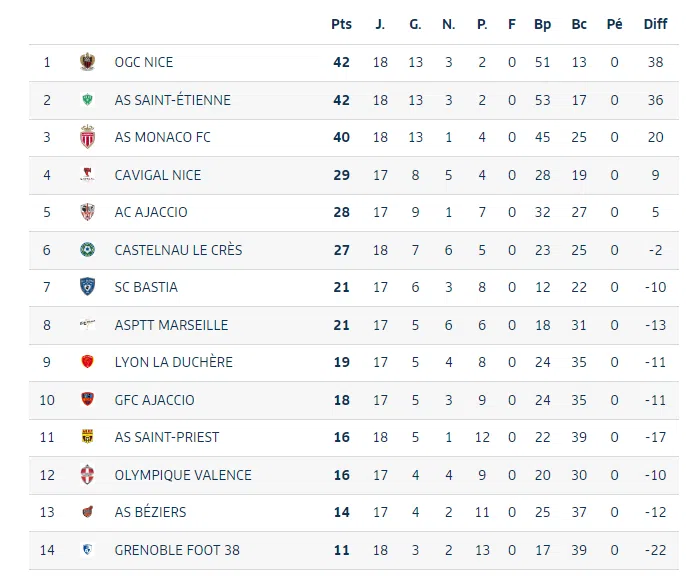Click the Olympique Valence club badge

pyautogui.click(x=88, y=475)
